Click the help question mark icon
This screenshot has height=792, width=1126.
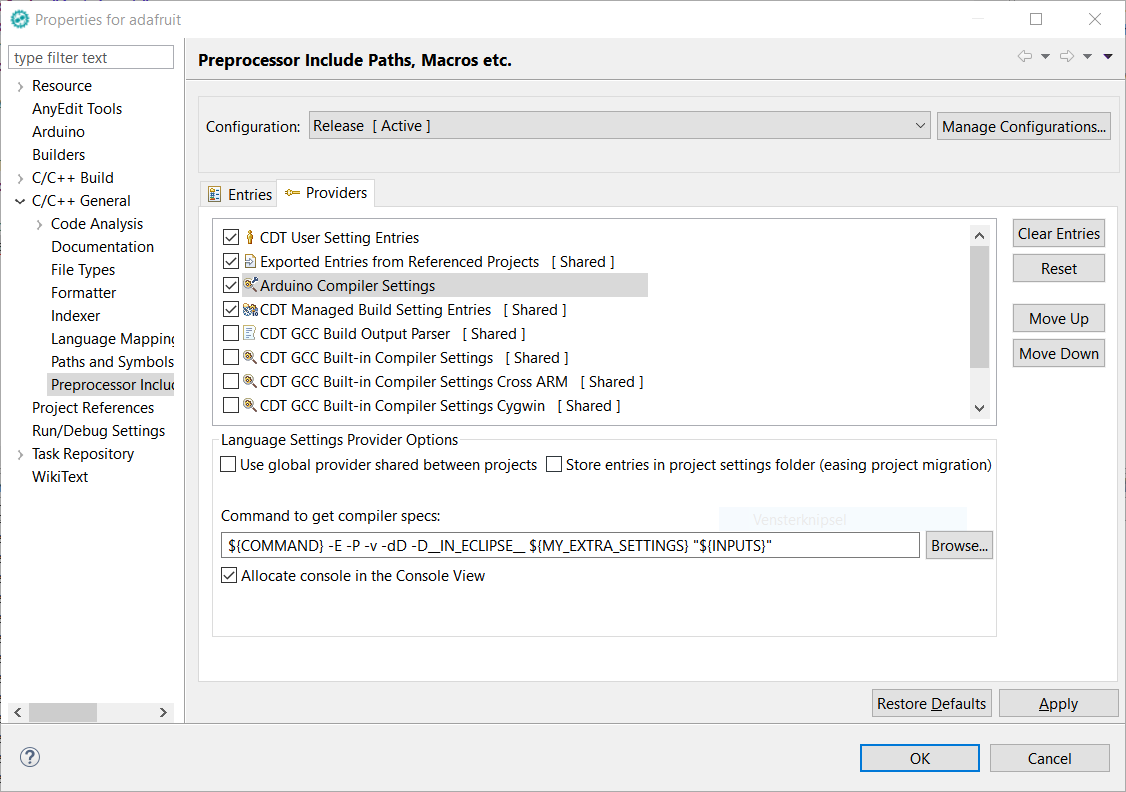tap(29, 758)
